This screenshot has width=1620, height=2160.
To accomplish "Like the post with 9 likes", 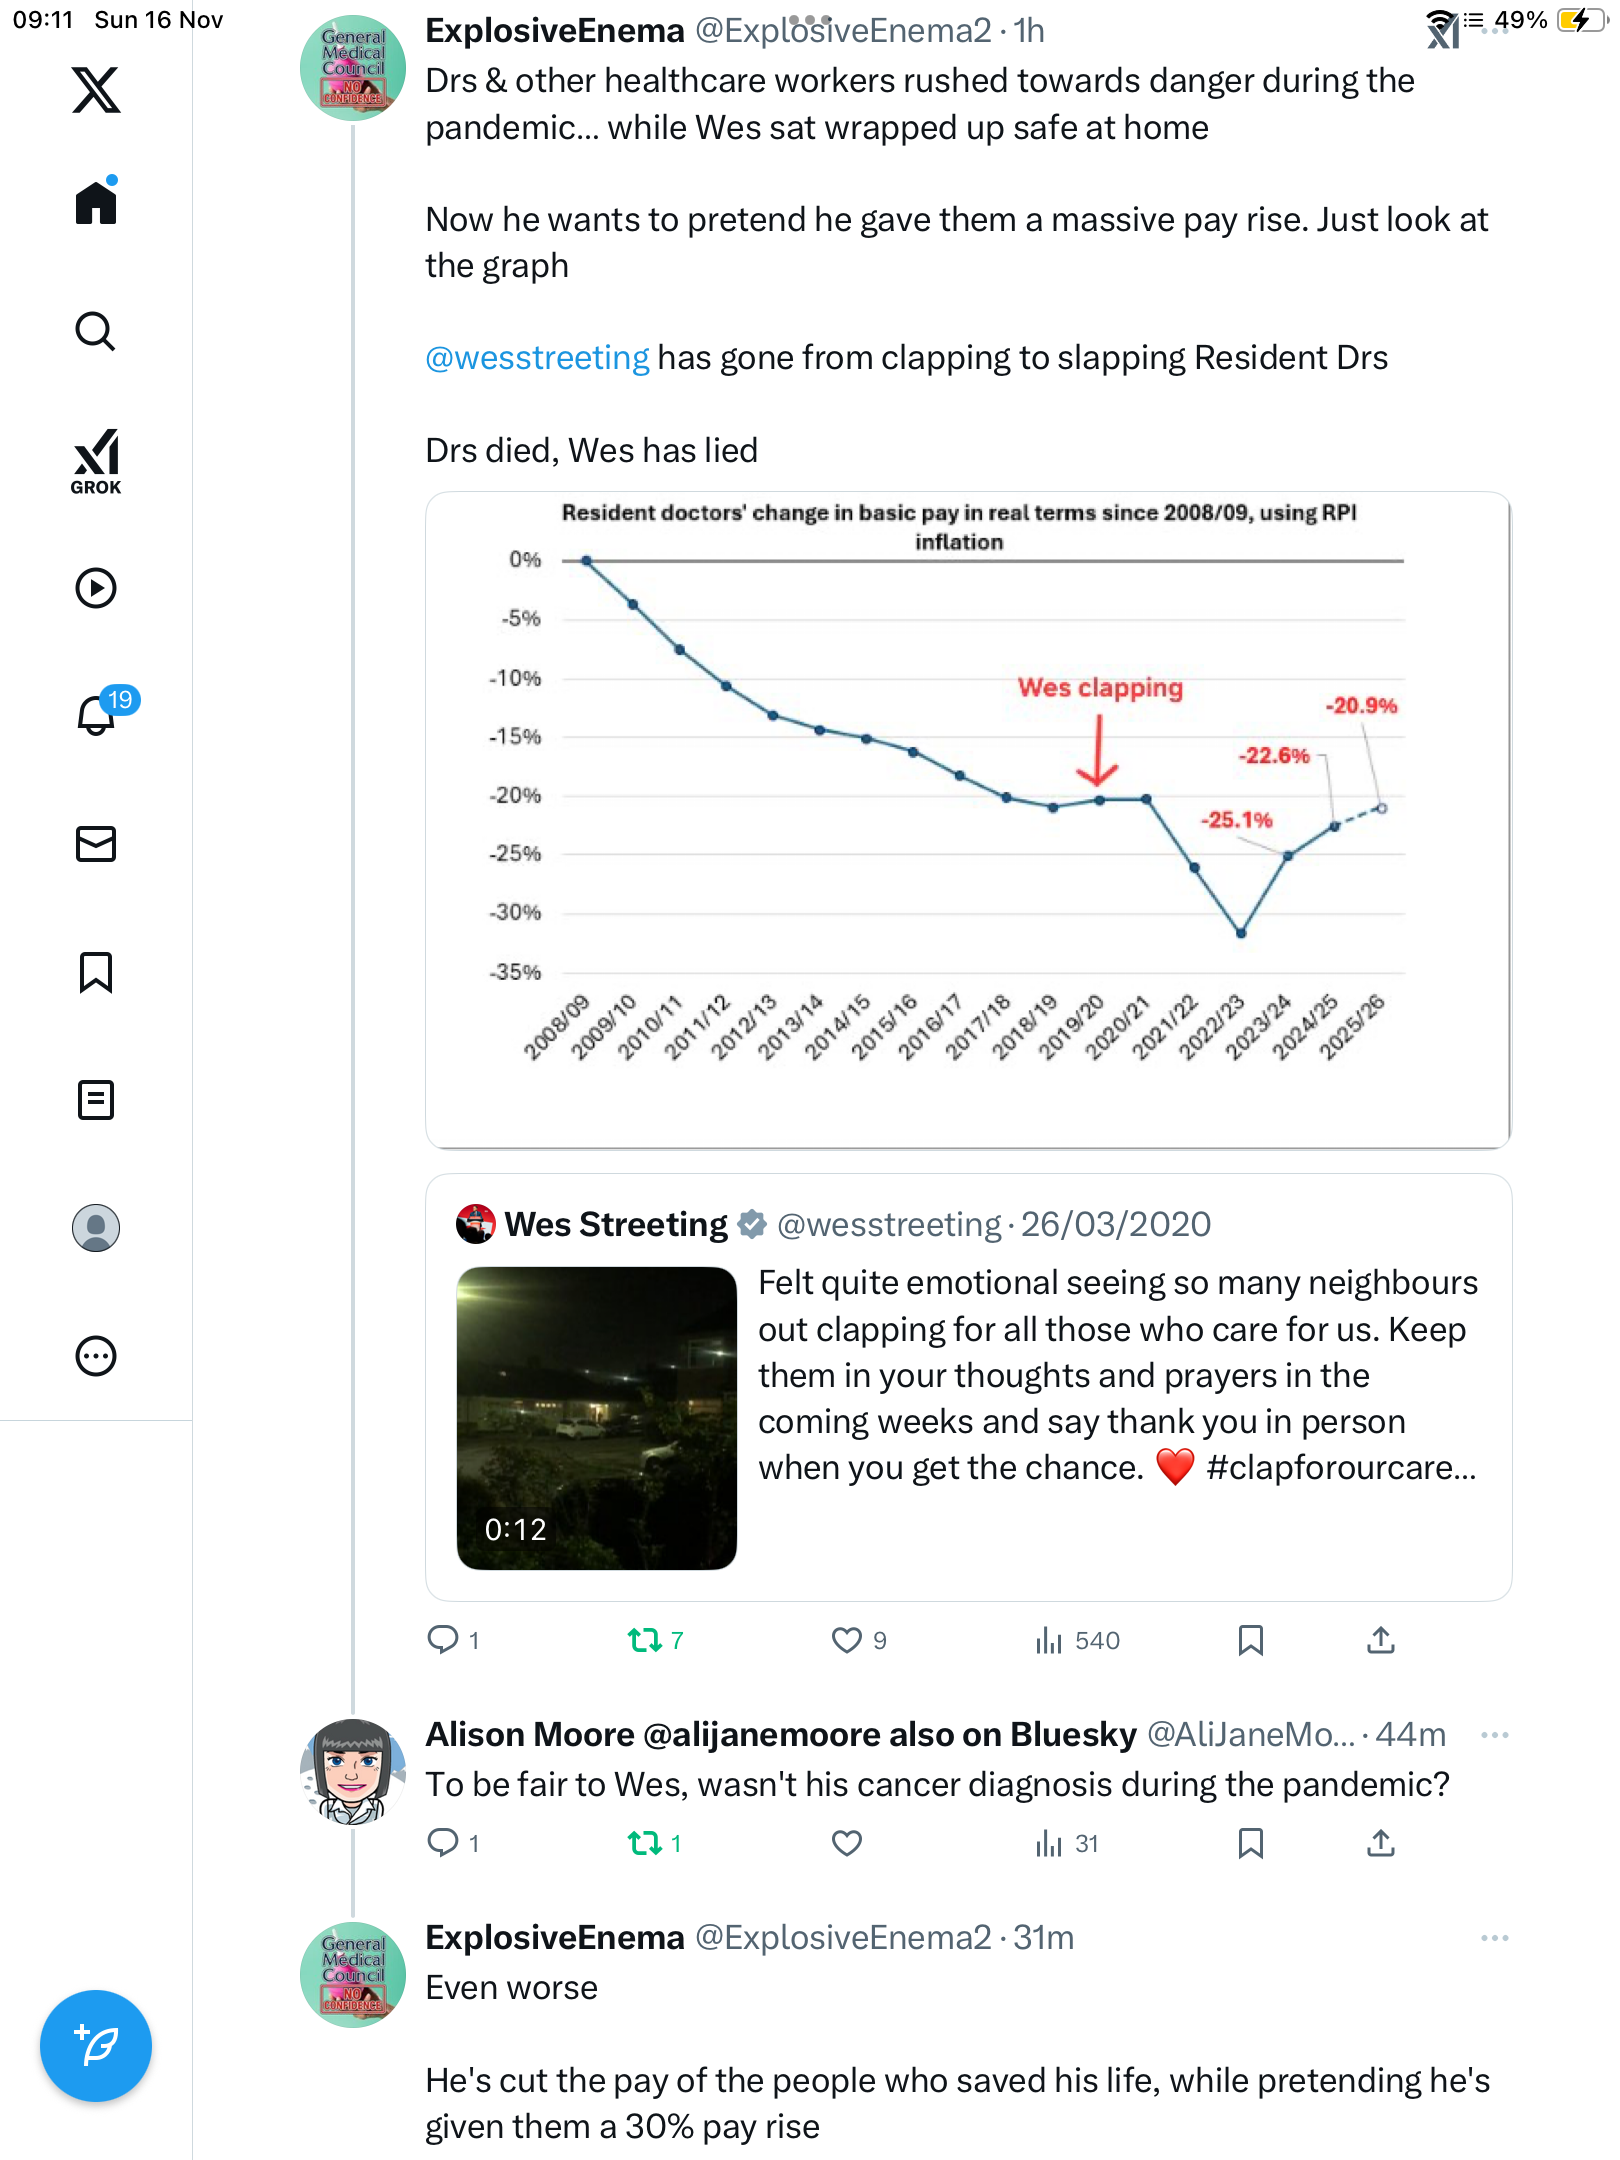I will tap(847, 1640).
